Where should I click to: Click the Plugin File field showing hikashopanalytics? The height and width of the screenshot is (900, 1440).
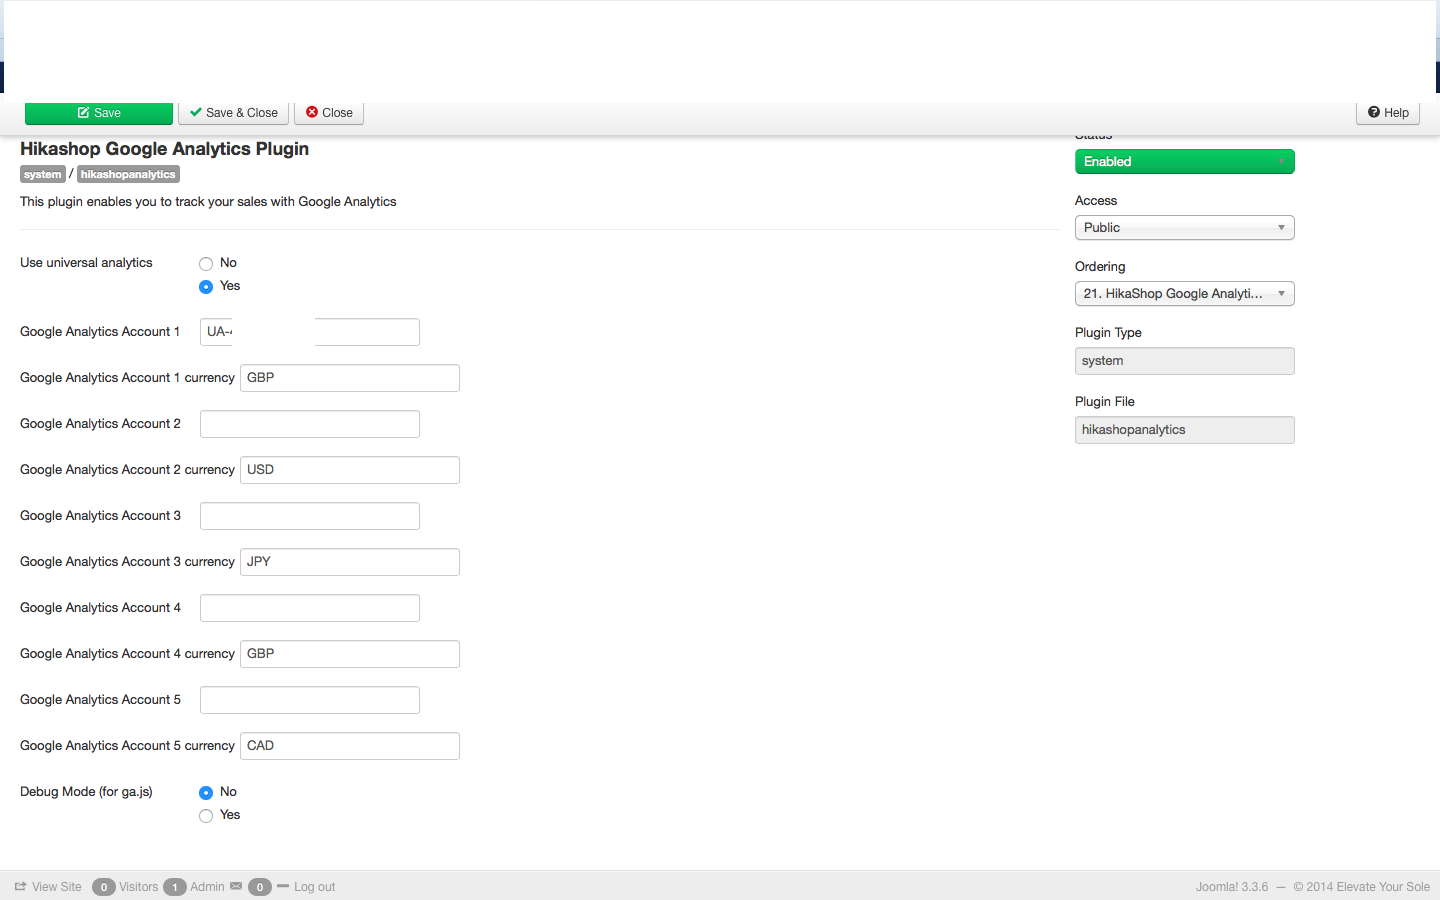coord(1185,430)
